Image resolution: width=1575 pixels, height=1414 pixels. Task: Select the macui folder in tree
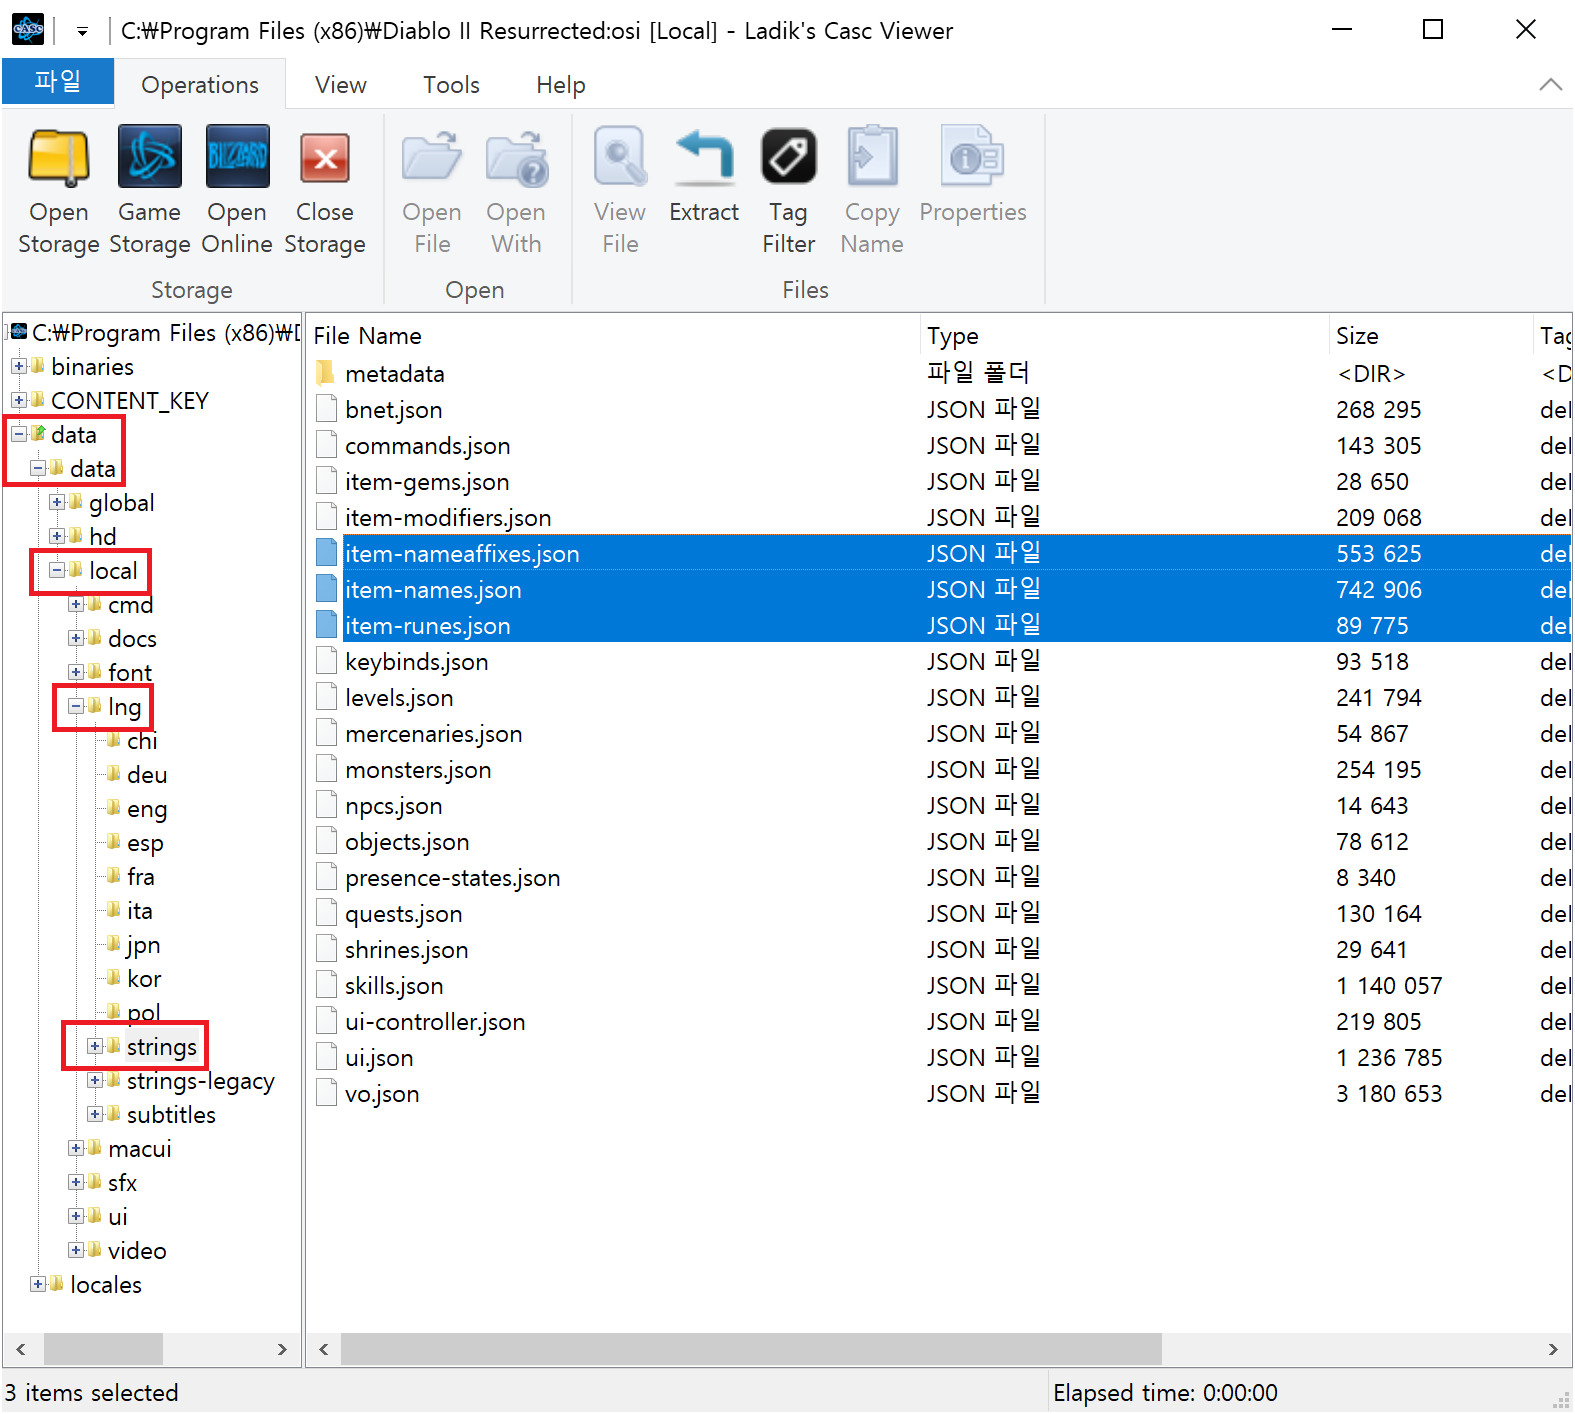tap(140, 1149)
